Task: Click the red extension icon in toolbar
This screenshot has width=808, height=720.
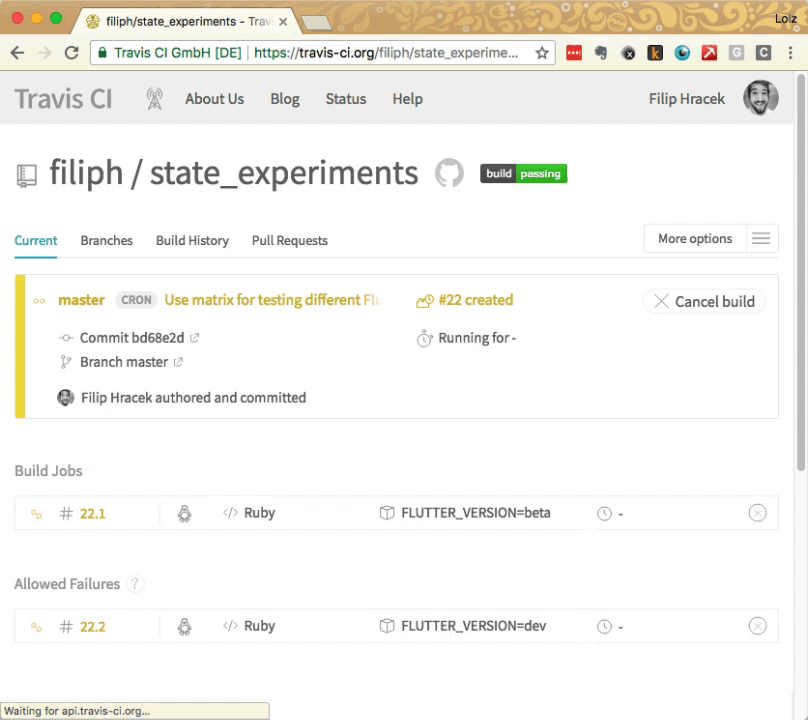Action: pos(574,53)
